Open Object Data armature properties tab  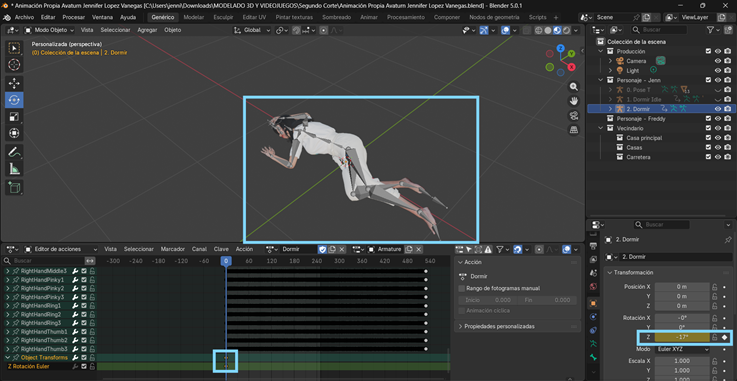point(593,344)
